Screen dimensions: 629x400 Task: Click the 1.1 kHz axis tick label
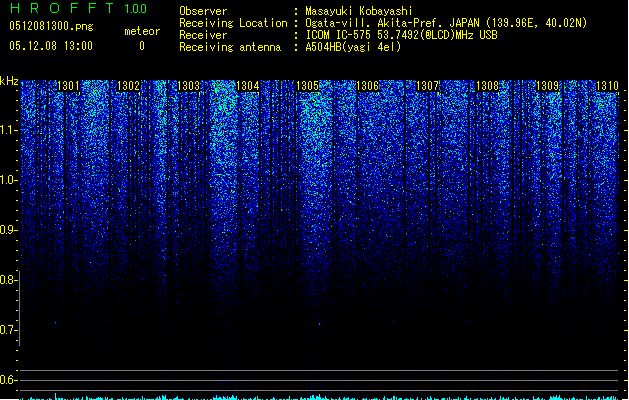pos(8,130)
